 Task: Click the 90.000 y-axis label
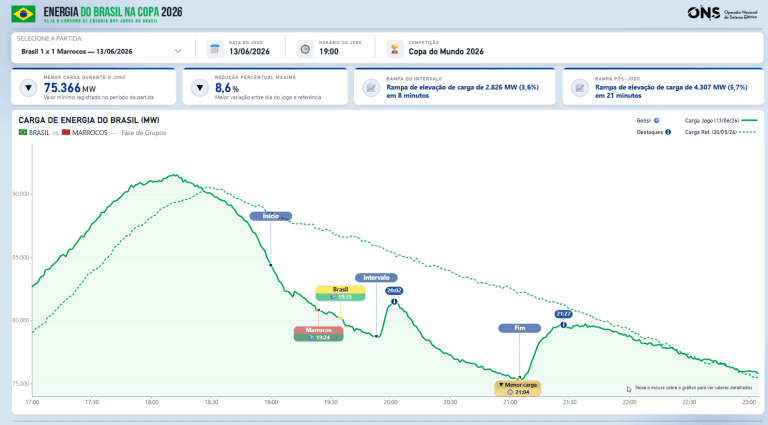click(x=21, y=194)
